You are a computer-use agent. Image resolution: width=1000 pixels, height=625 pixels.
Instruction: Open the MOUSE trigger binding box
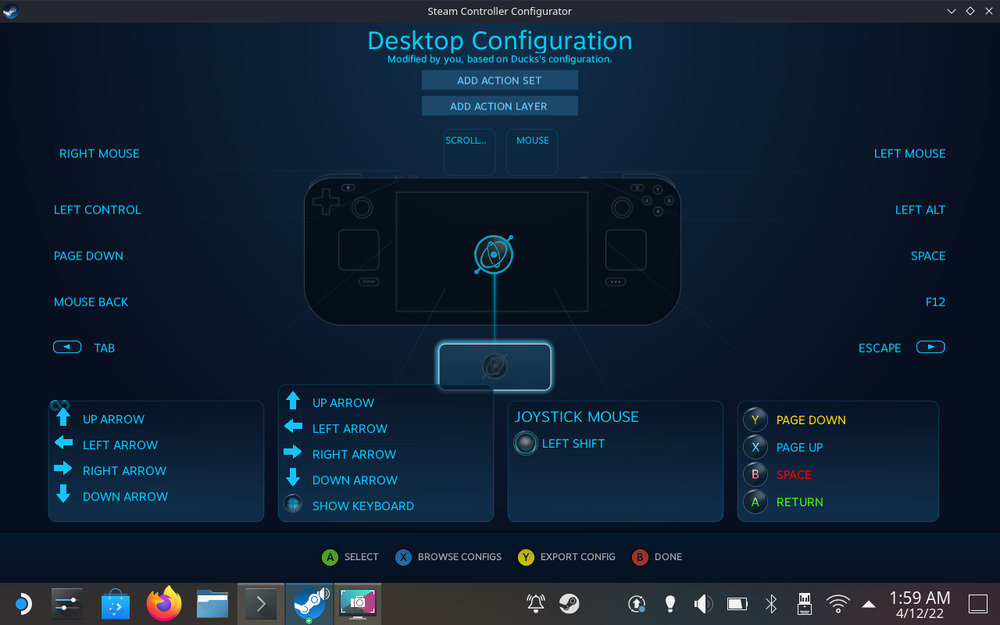(532, 152)
